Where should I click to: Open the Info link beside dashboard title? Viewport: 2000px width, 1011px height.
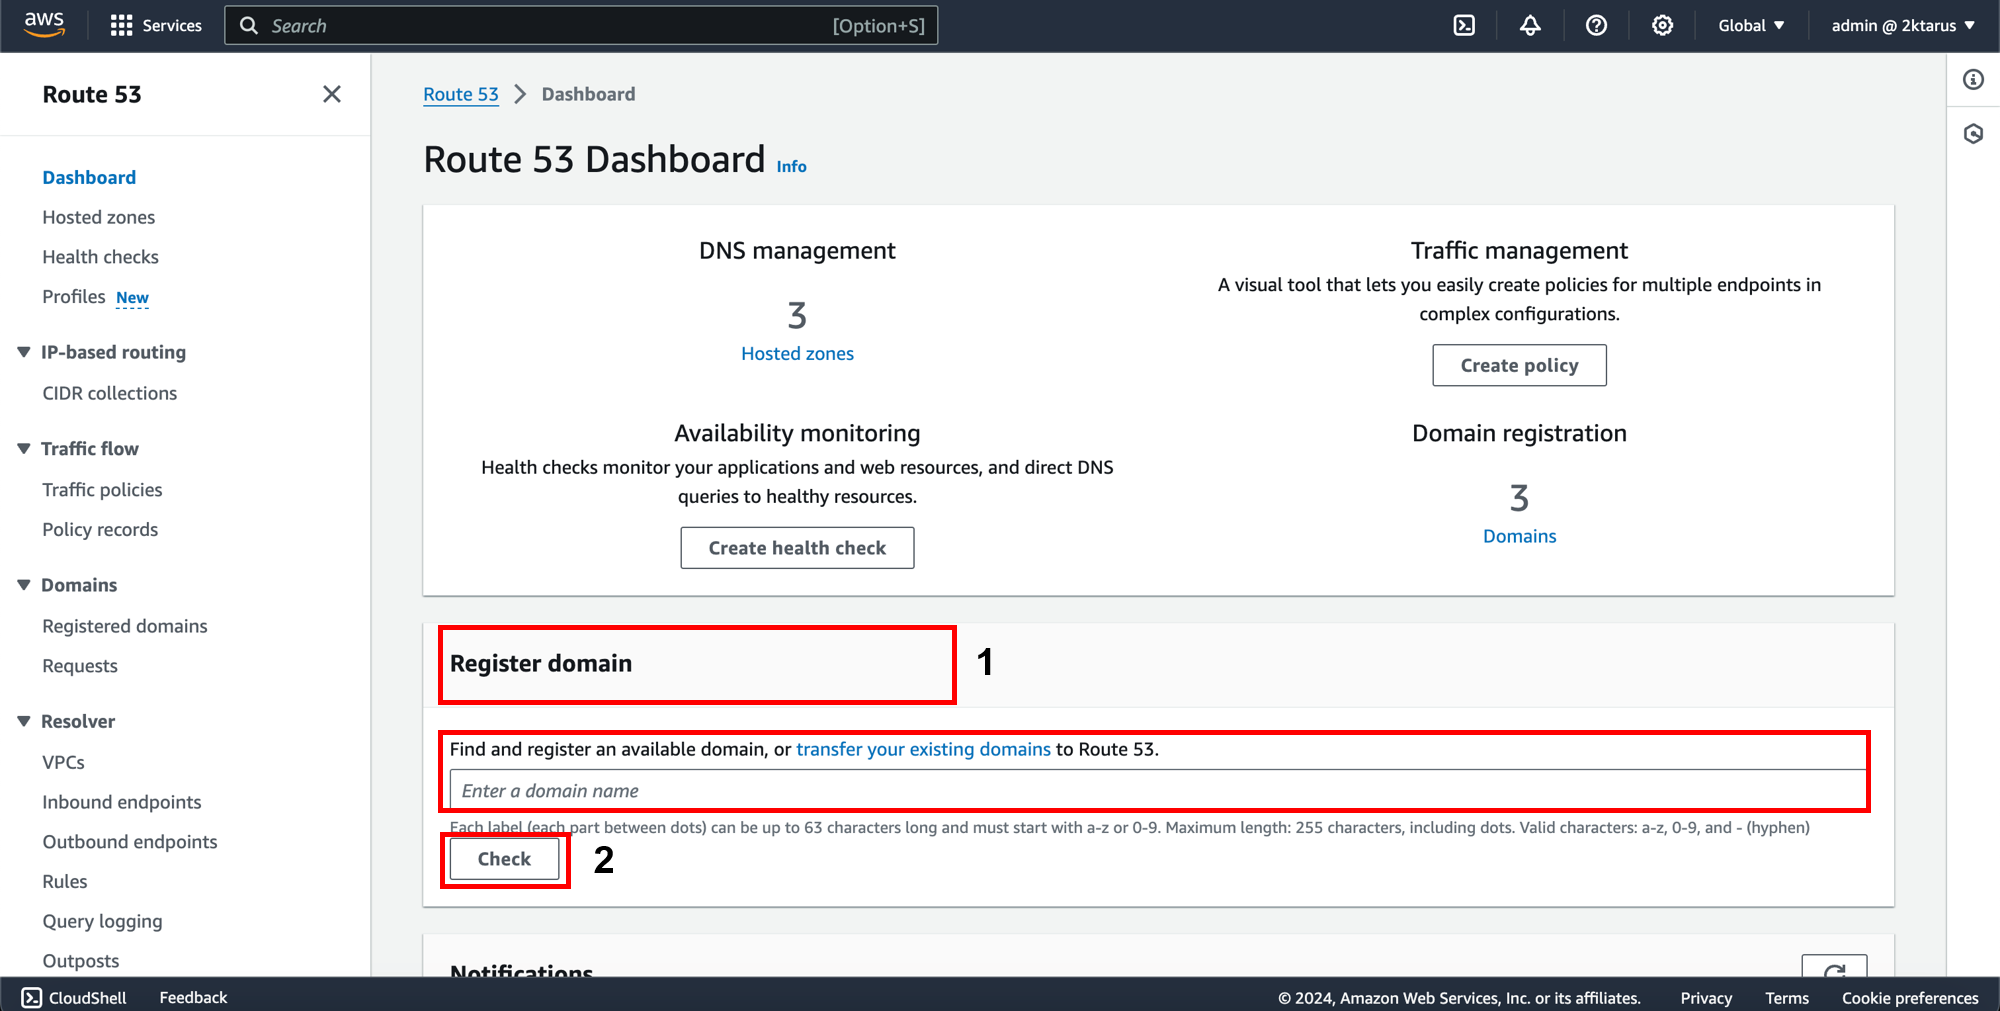[x=791, y=166]
